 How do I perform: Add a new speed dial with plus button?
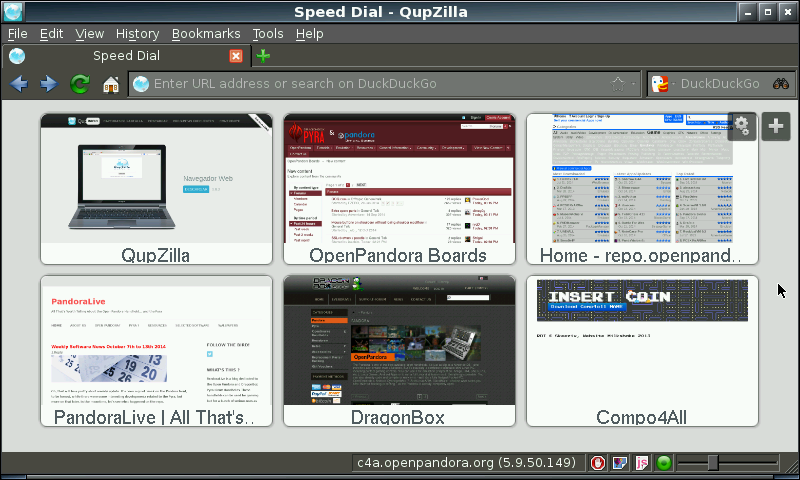777,126
